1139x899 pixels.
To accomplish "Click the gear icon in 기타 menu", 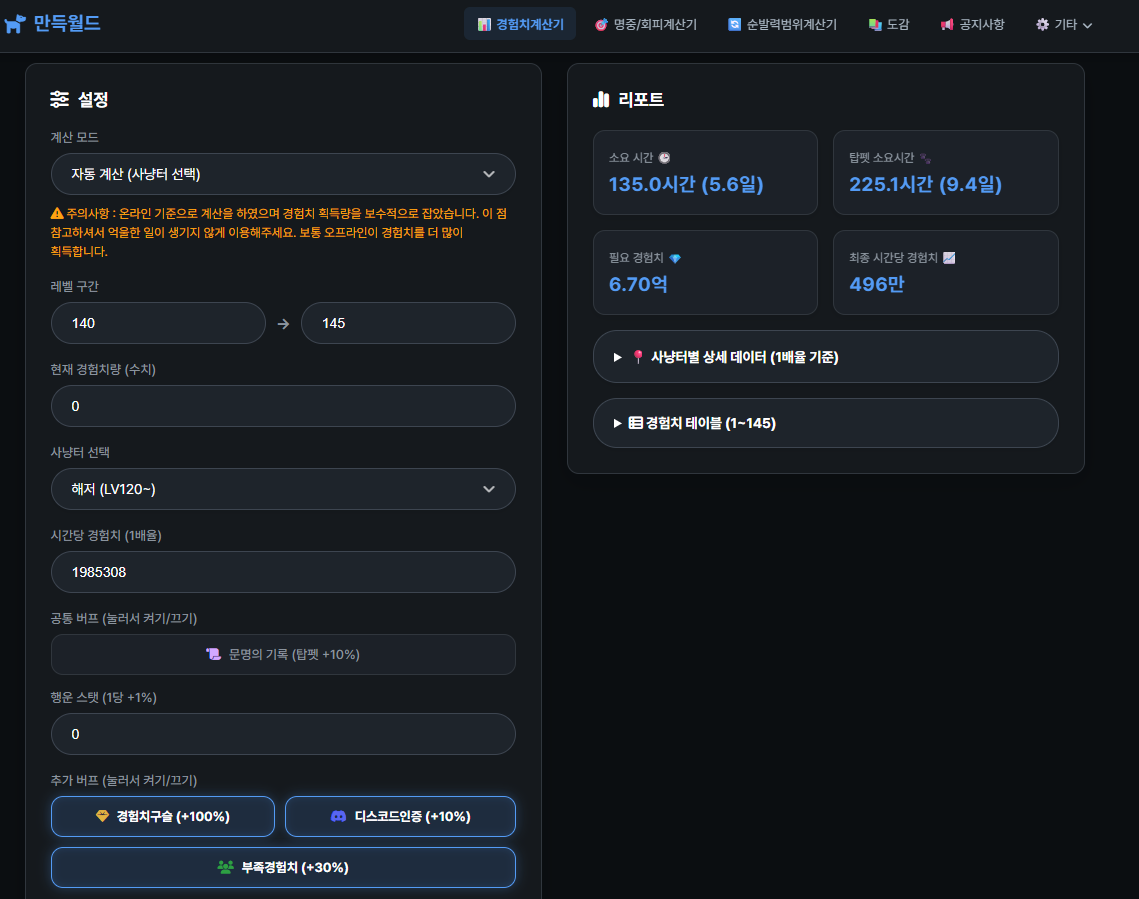I will tap(1043, 24).
